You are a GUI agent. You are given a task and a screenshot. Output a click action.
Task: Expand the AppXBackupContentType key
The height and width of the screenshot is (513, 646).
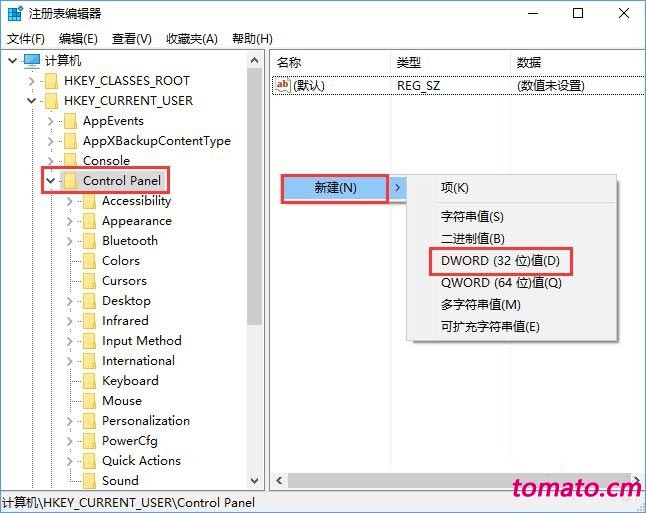pyautogui.click(x=51, y=141)
